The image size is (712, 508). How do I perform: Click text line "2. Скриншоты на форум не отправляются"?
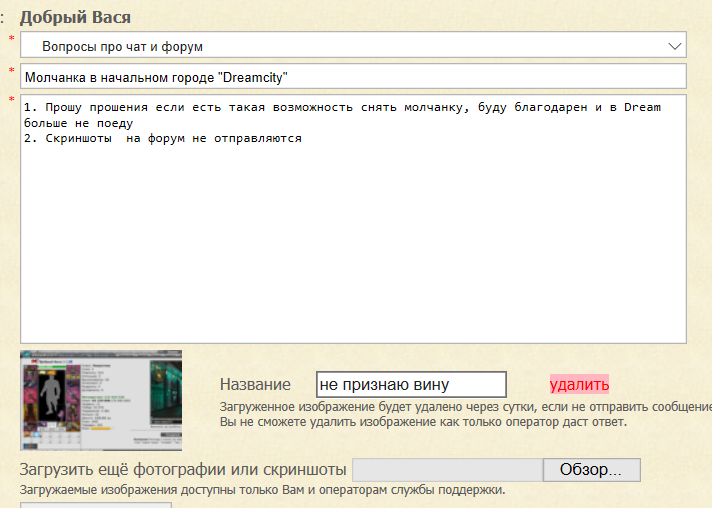click(x=163, y=138)
